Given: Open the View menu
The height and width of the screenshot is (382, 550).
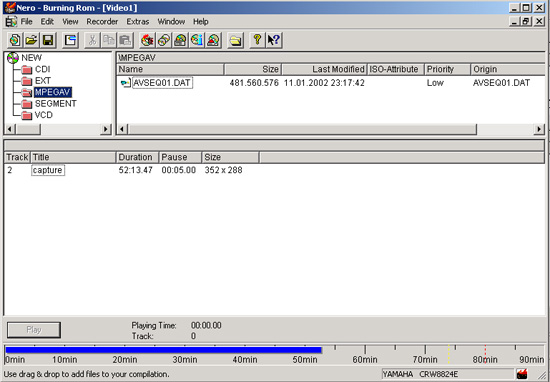Looking at the screenshot, I should click(x=70, y=22).
